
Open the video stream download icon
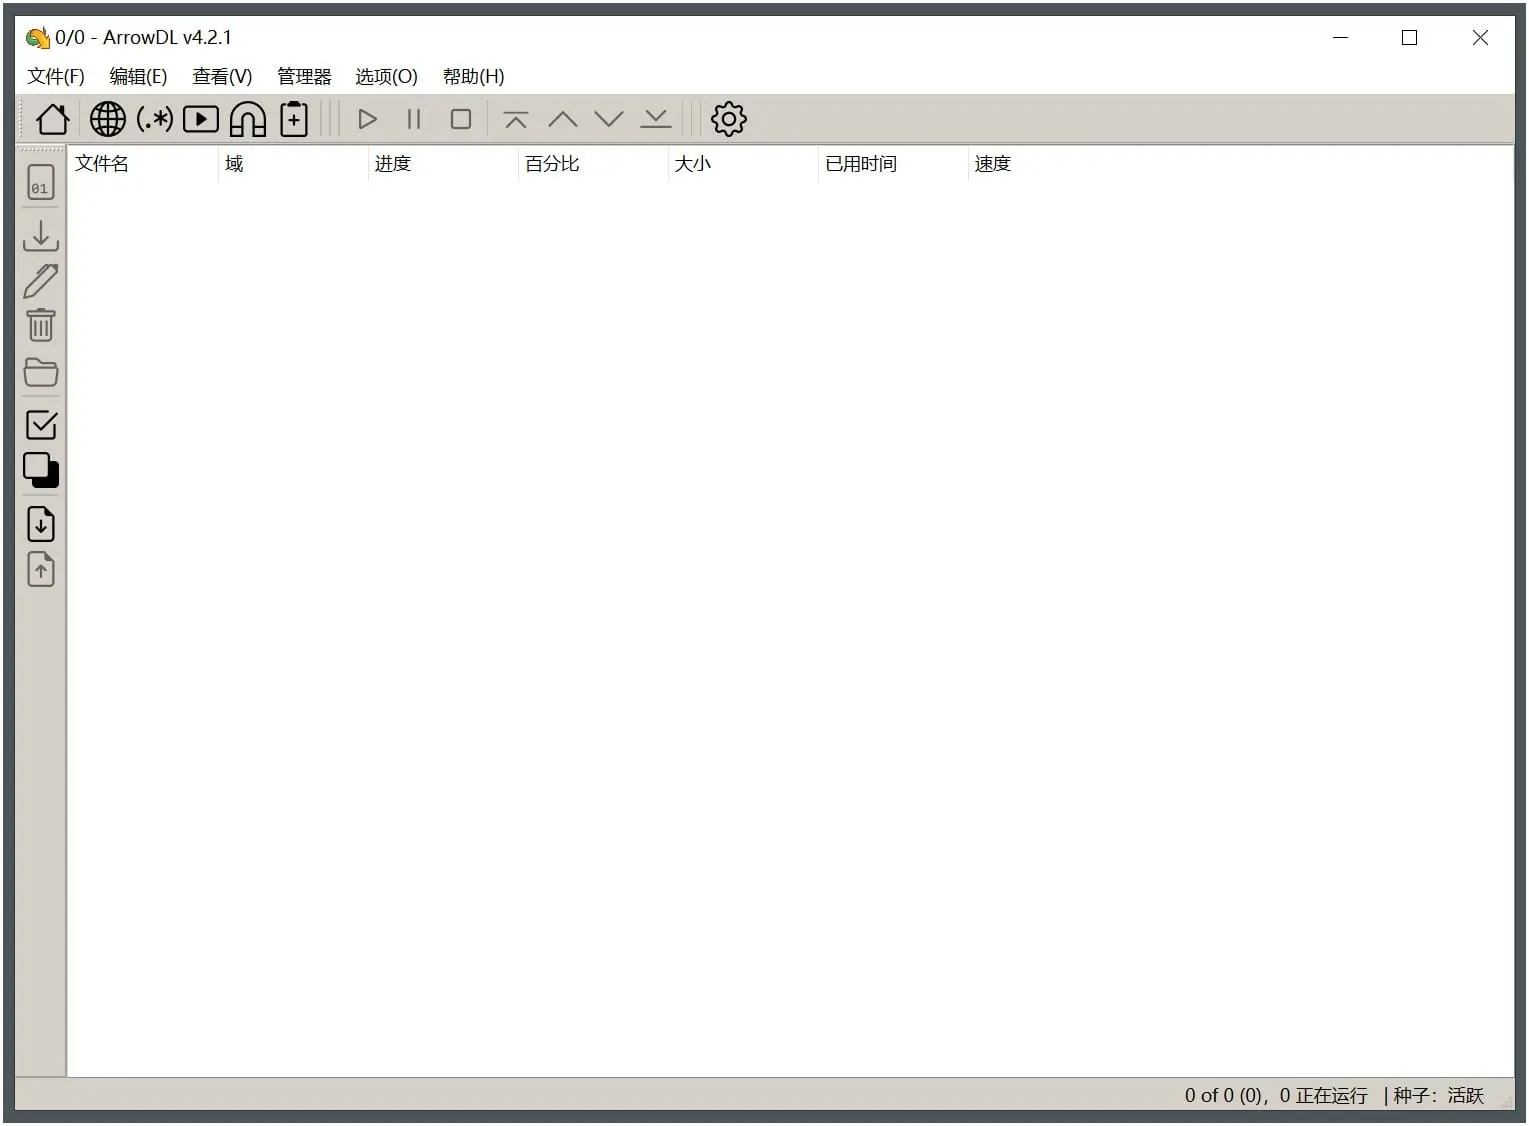[x=201, y=119]
